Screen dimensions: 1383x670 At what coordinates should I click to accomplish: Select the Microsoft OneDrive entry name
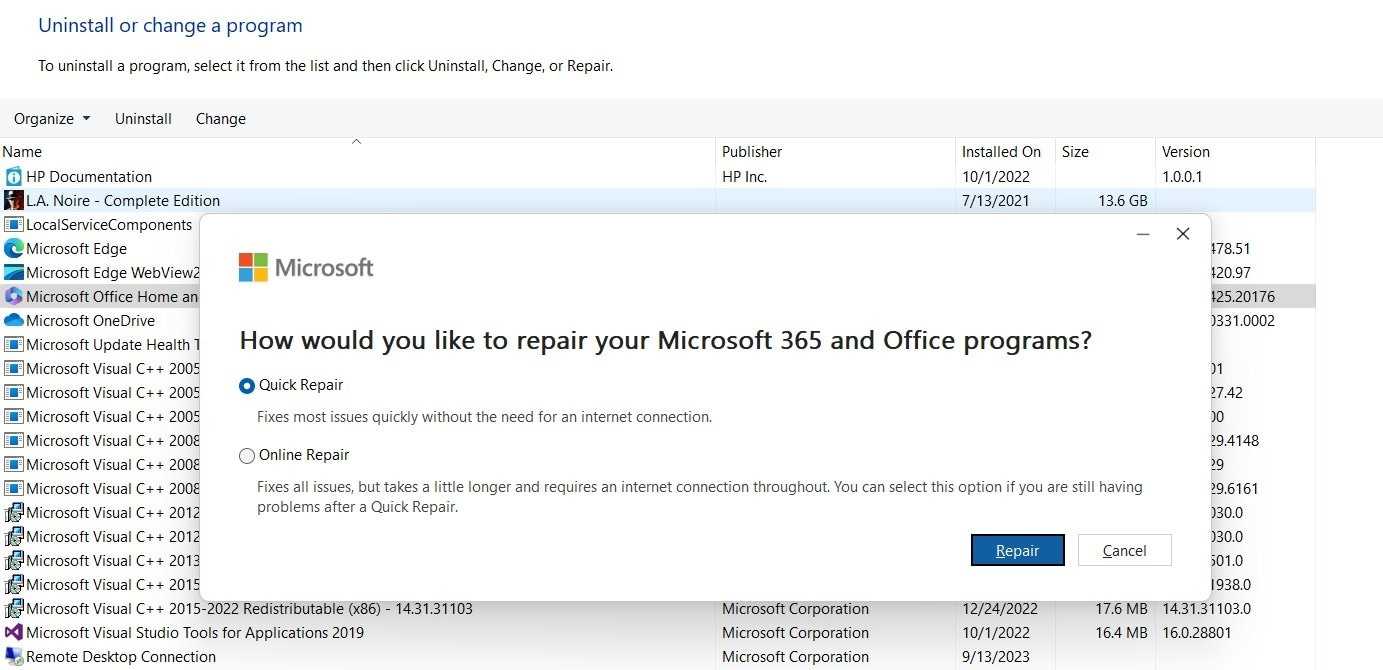pyautogui.click(x=91, y=321)
